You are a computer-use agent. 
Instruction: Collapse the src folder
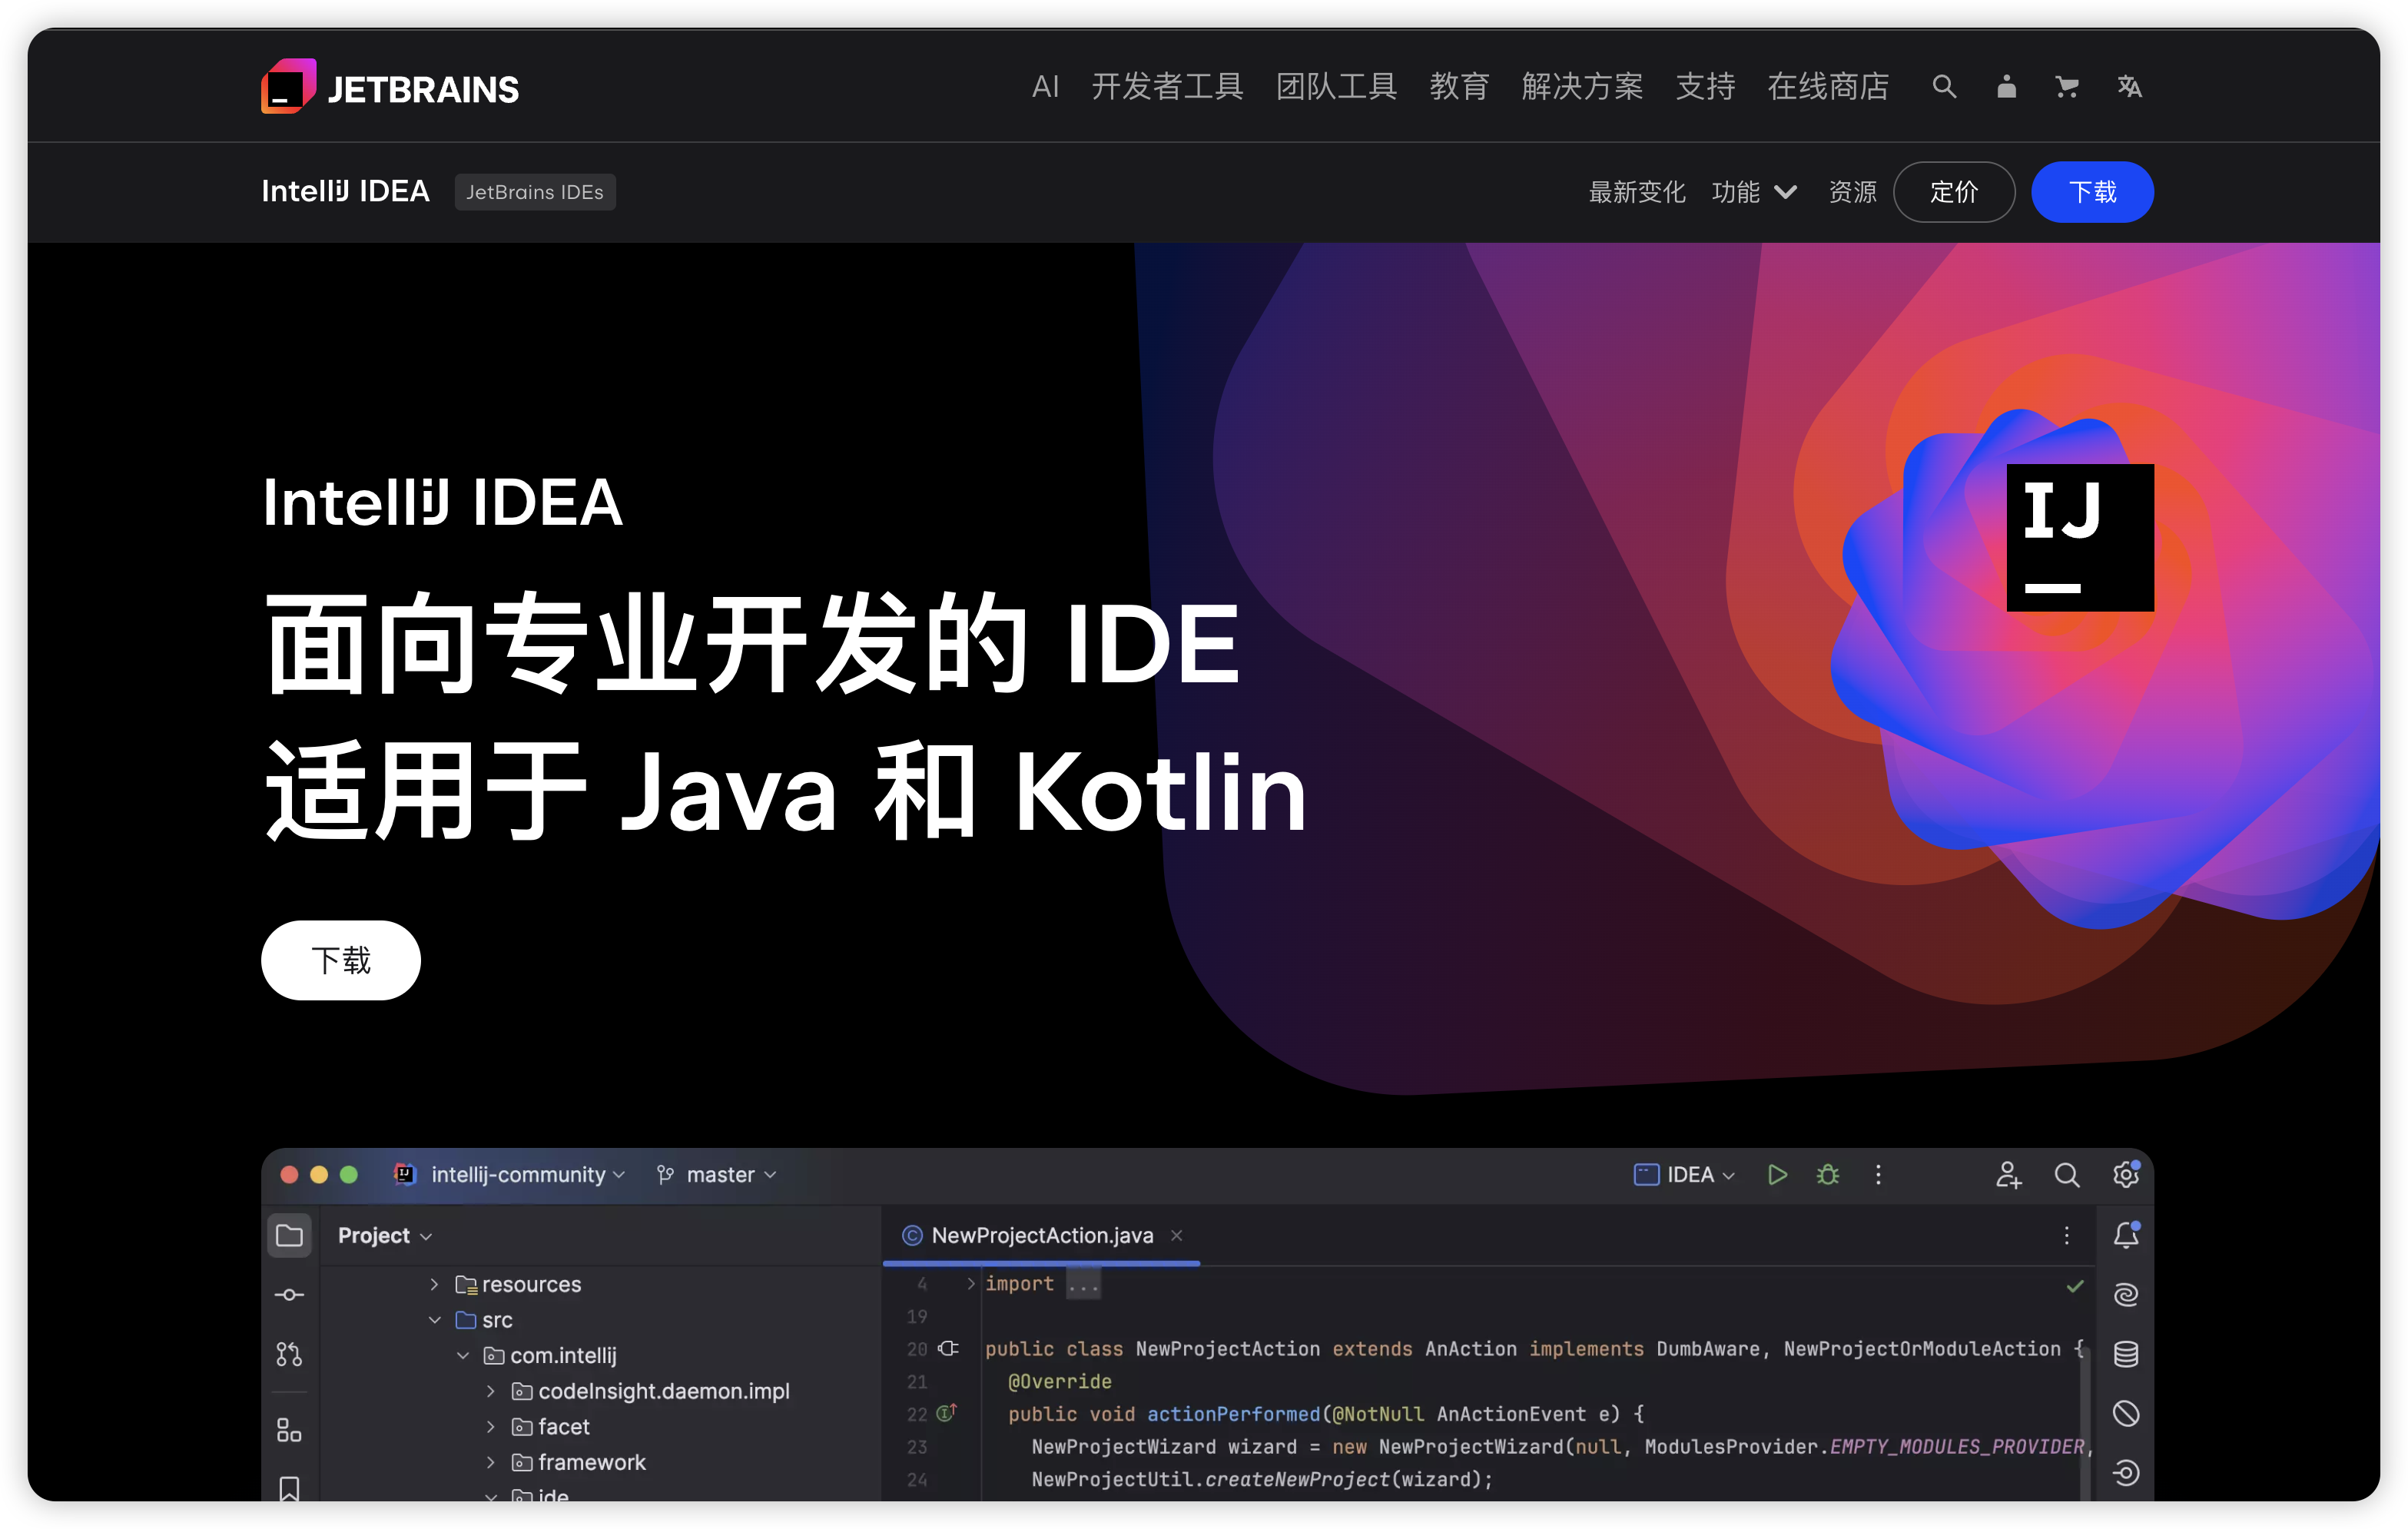tap(434, 1320)
